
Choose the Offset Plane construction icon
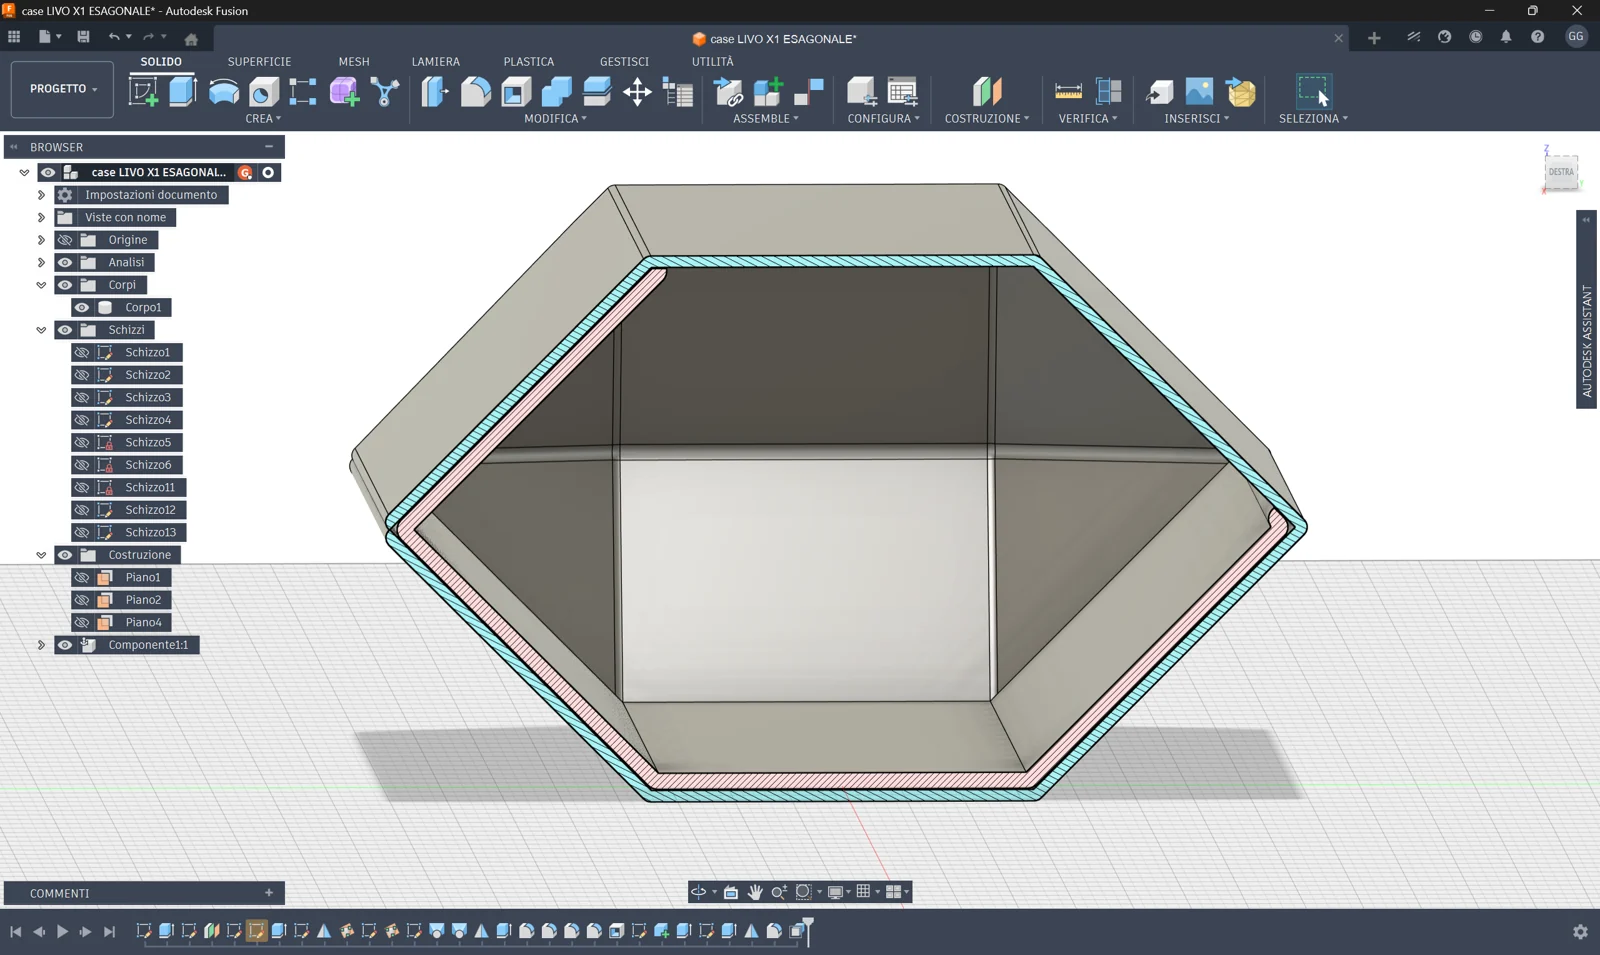tap(986, 91)
